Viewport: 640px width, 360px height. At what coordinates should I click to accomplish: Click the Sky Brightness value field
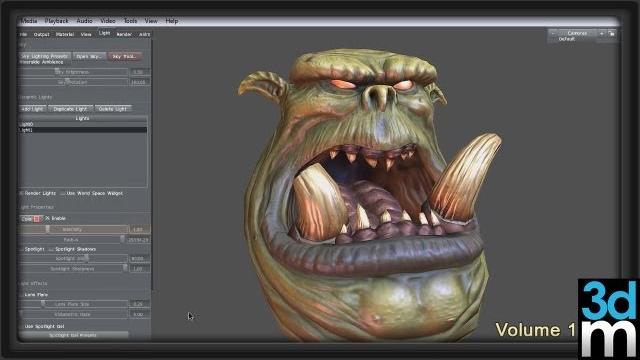click(x=140, y=72)
